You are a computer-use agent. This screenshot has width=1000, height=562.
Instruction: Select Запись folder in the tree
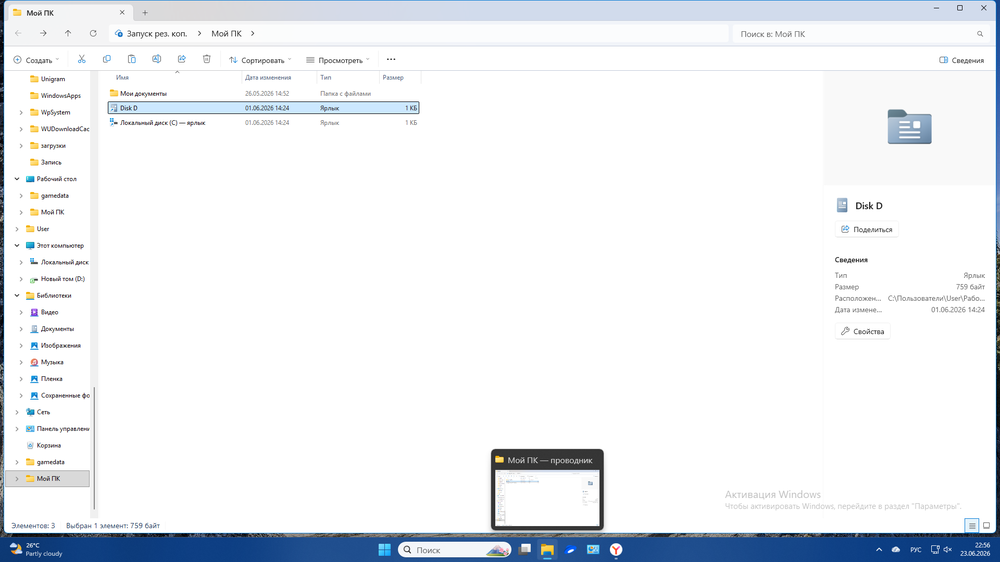click(x=51, y=163)
